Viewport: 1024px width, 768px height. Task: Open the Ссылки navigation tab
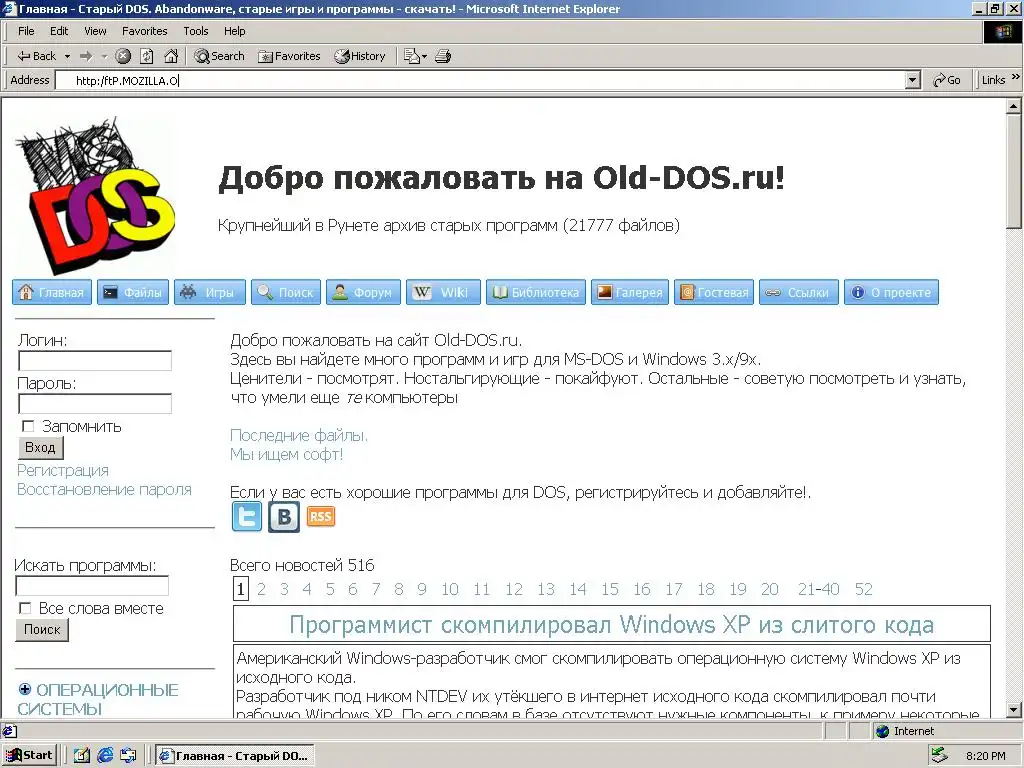click(799, 292)
